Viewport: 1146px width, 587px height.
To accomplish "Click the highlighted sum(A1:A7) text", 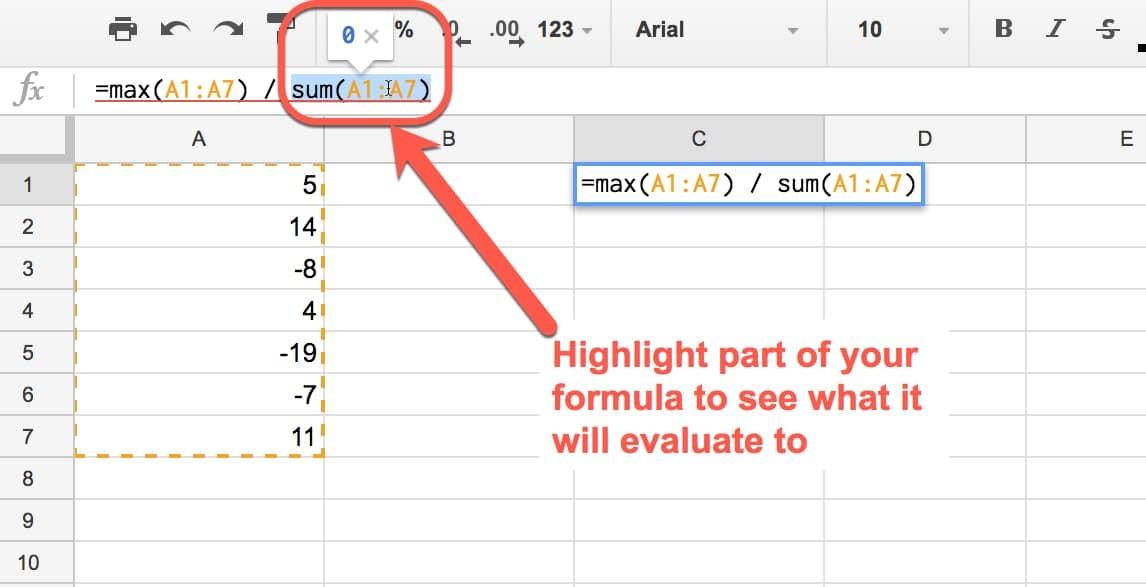I will coord(362,89).
